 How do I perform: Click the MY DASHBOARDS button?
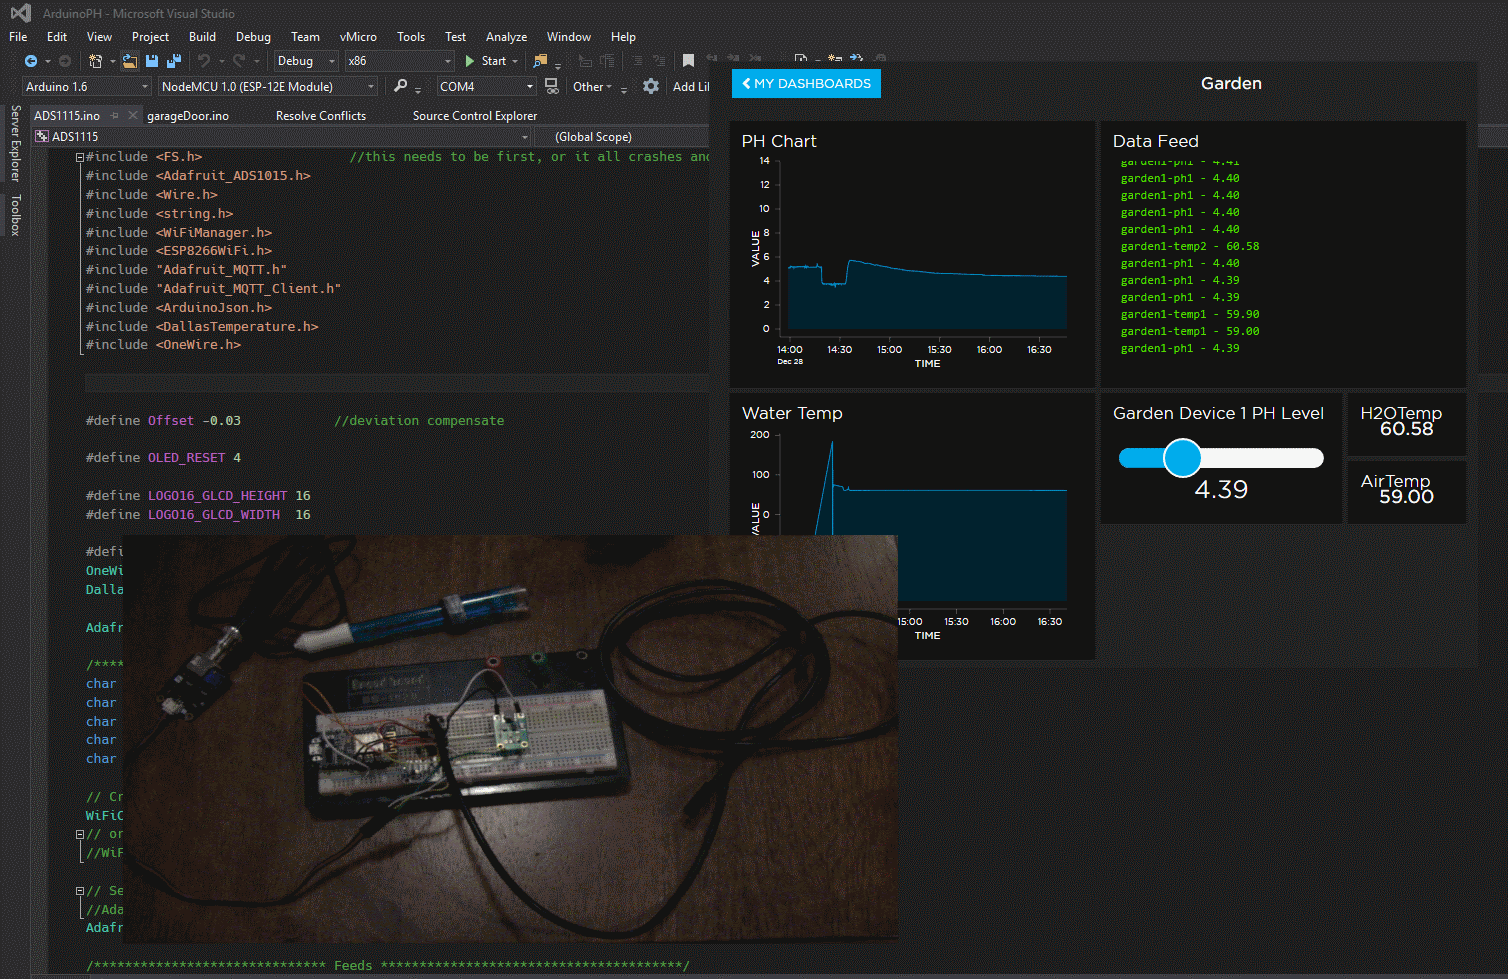pos(806,83)
